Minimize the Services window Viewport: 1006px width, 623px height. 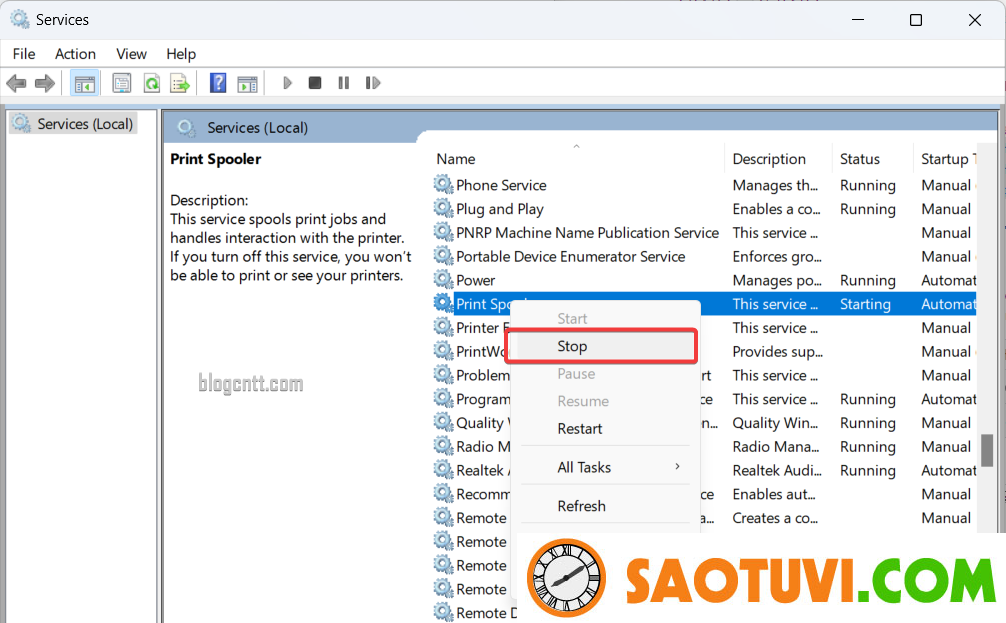(x=858, y=20)
